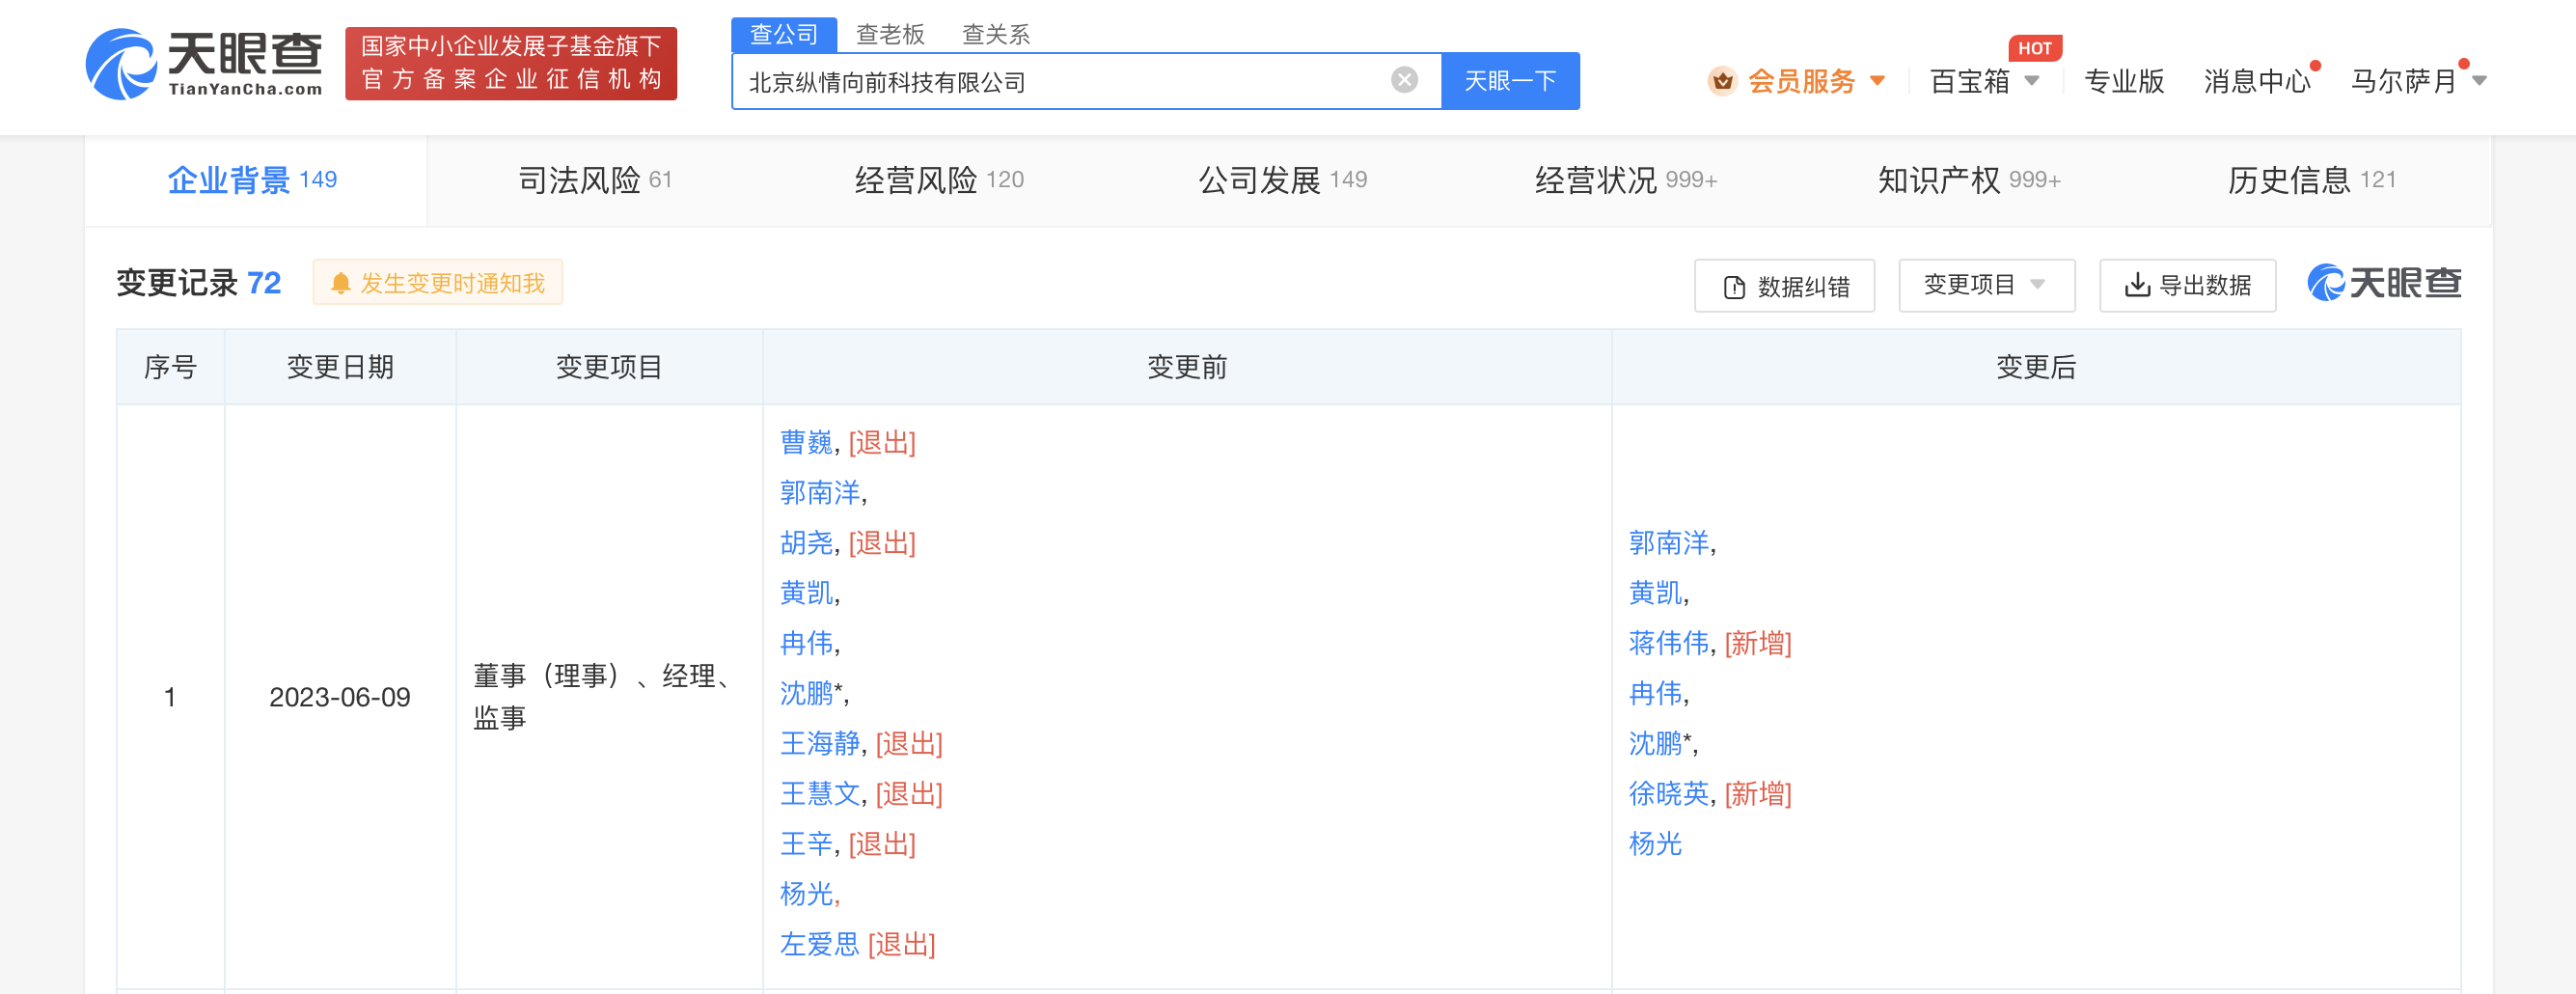Open the 变更项目 filter dropdown
Viewport: 2576px width, 994px height.
1986,286
